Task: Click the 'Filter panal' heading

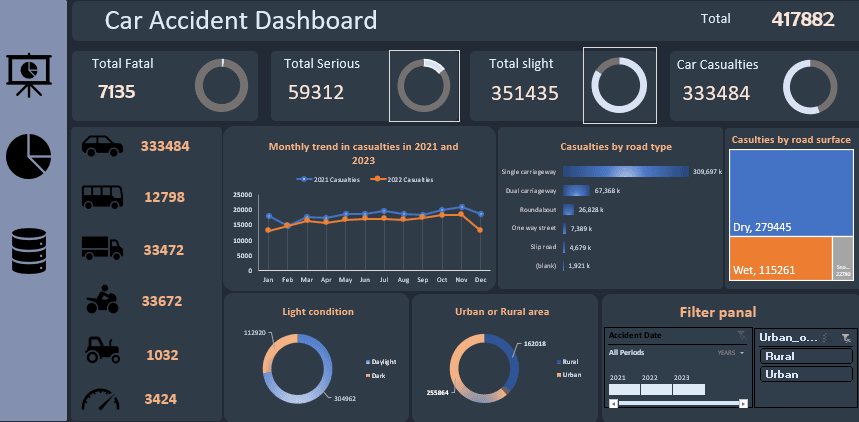Action: (718, 312)
